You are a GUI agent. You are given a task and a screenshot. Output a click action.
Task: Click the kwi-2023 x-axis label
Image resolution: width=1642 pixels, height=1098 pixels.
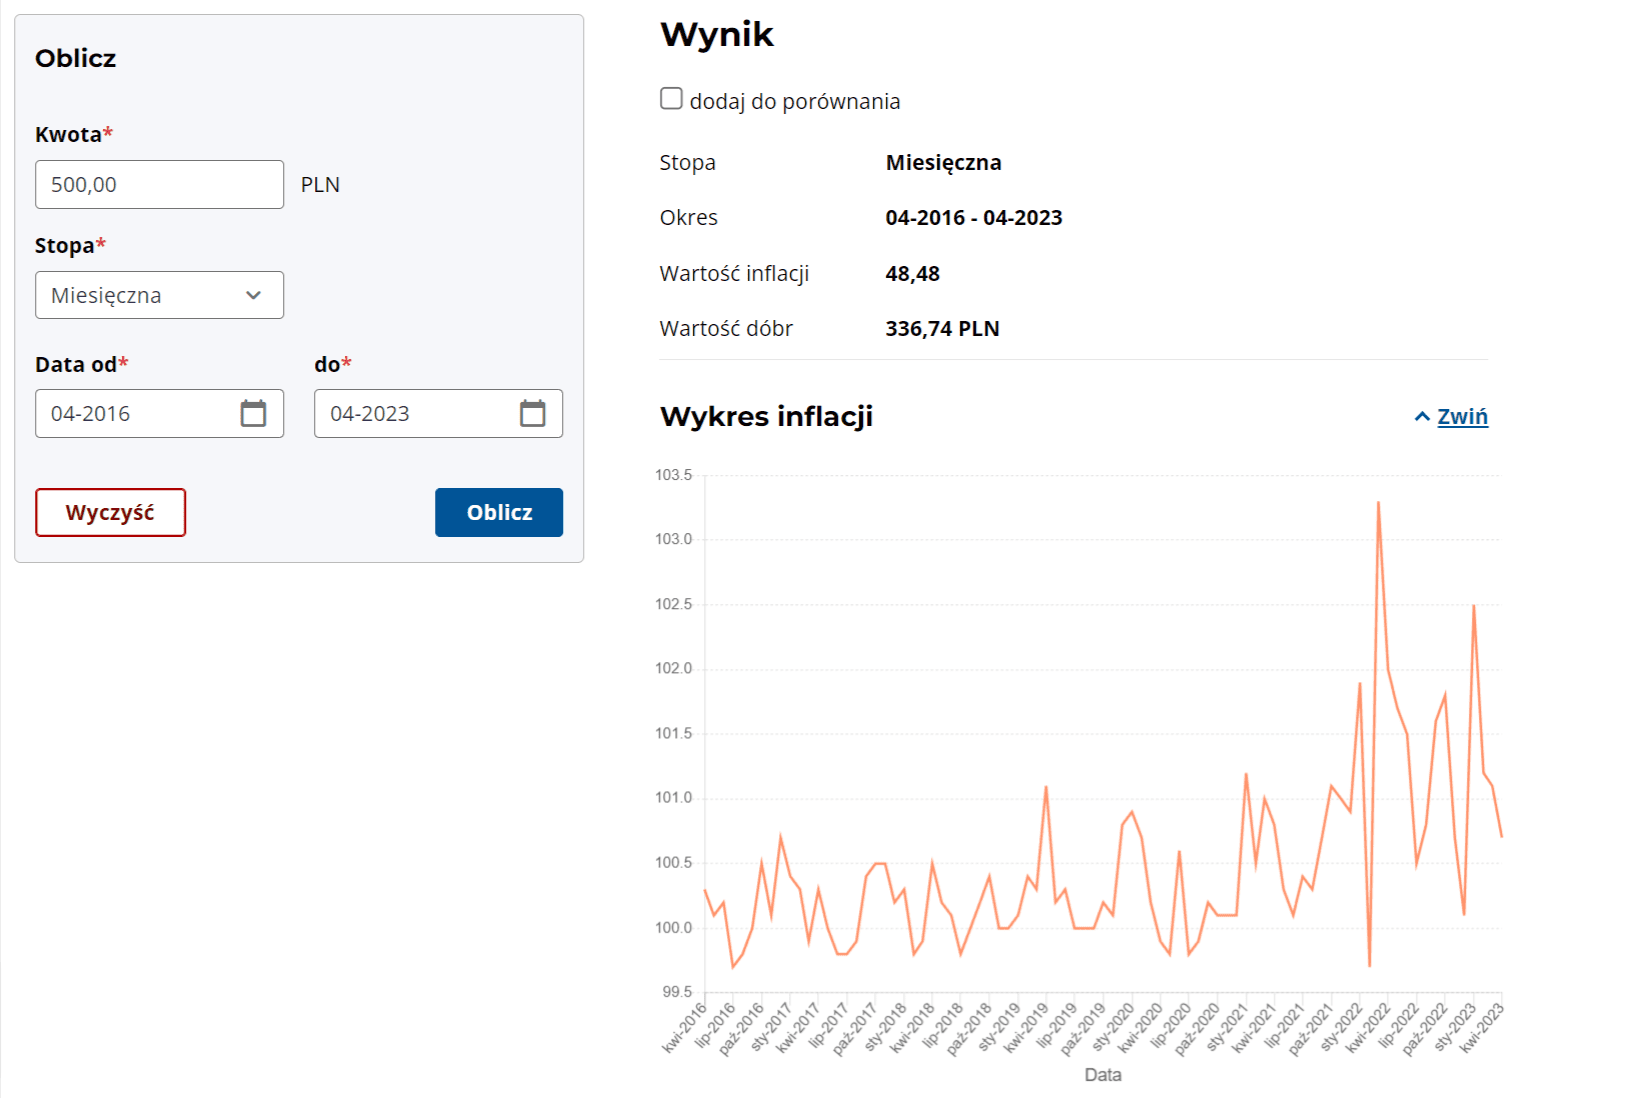[x=1481, y=1028]
